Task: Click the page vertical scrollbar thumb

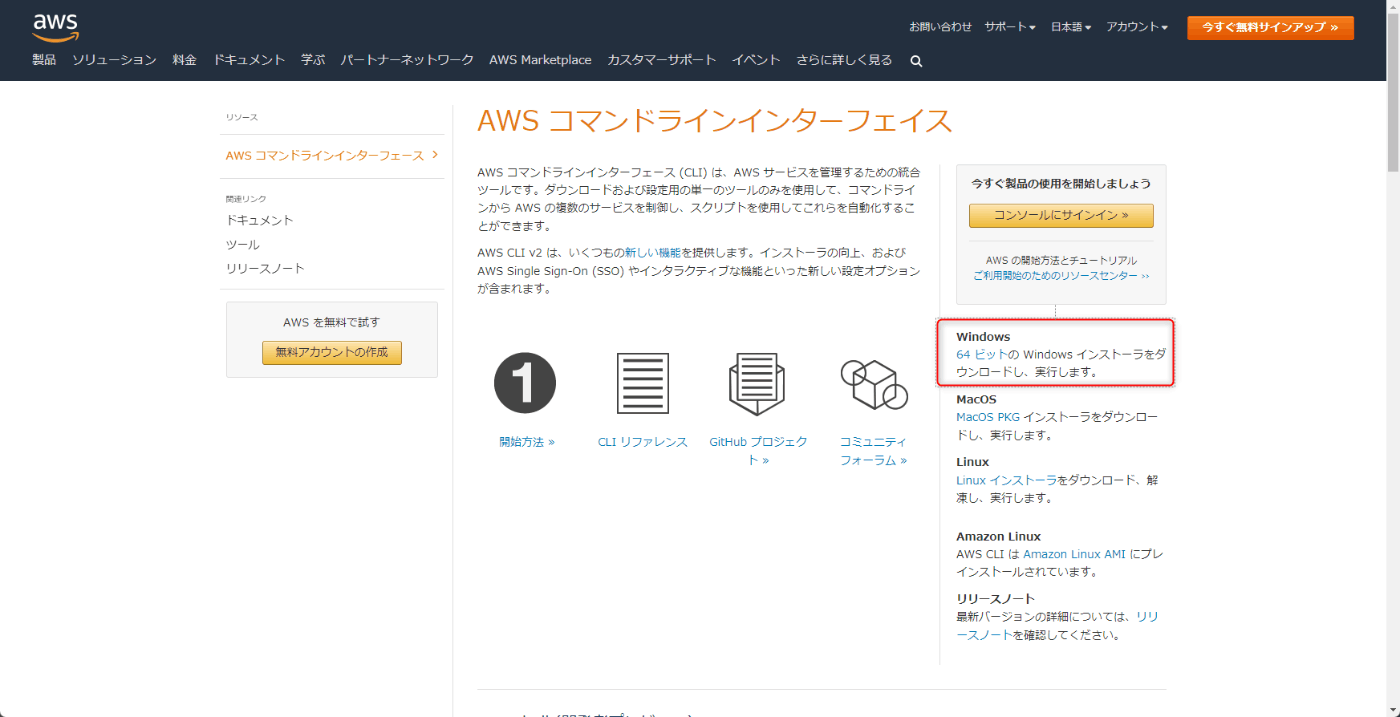Action: pos(1392,90)
